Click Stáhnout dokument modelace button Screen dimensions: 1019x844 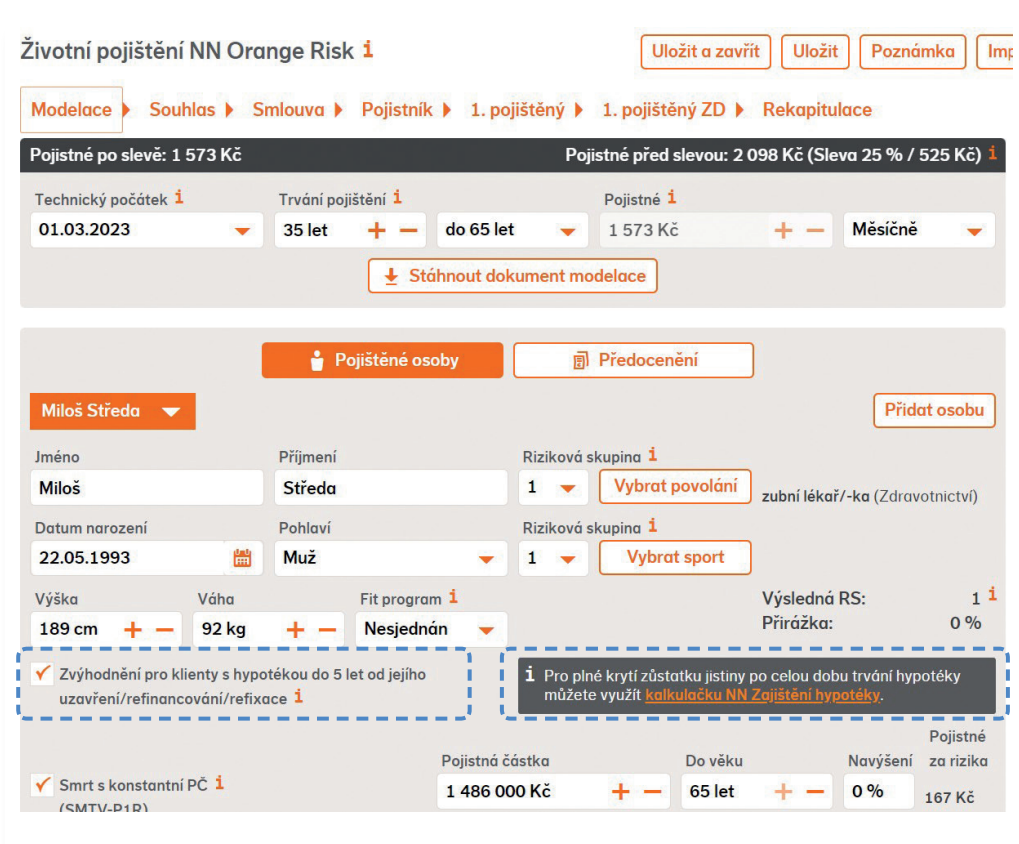[513, 276]
